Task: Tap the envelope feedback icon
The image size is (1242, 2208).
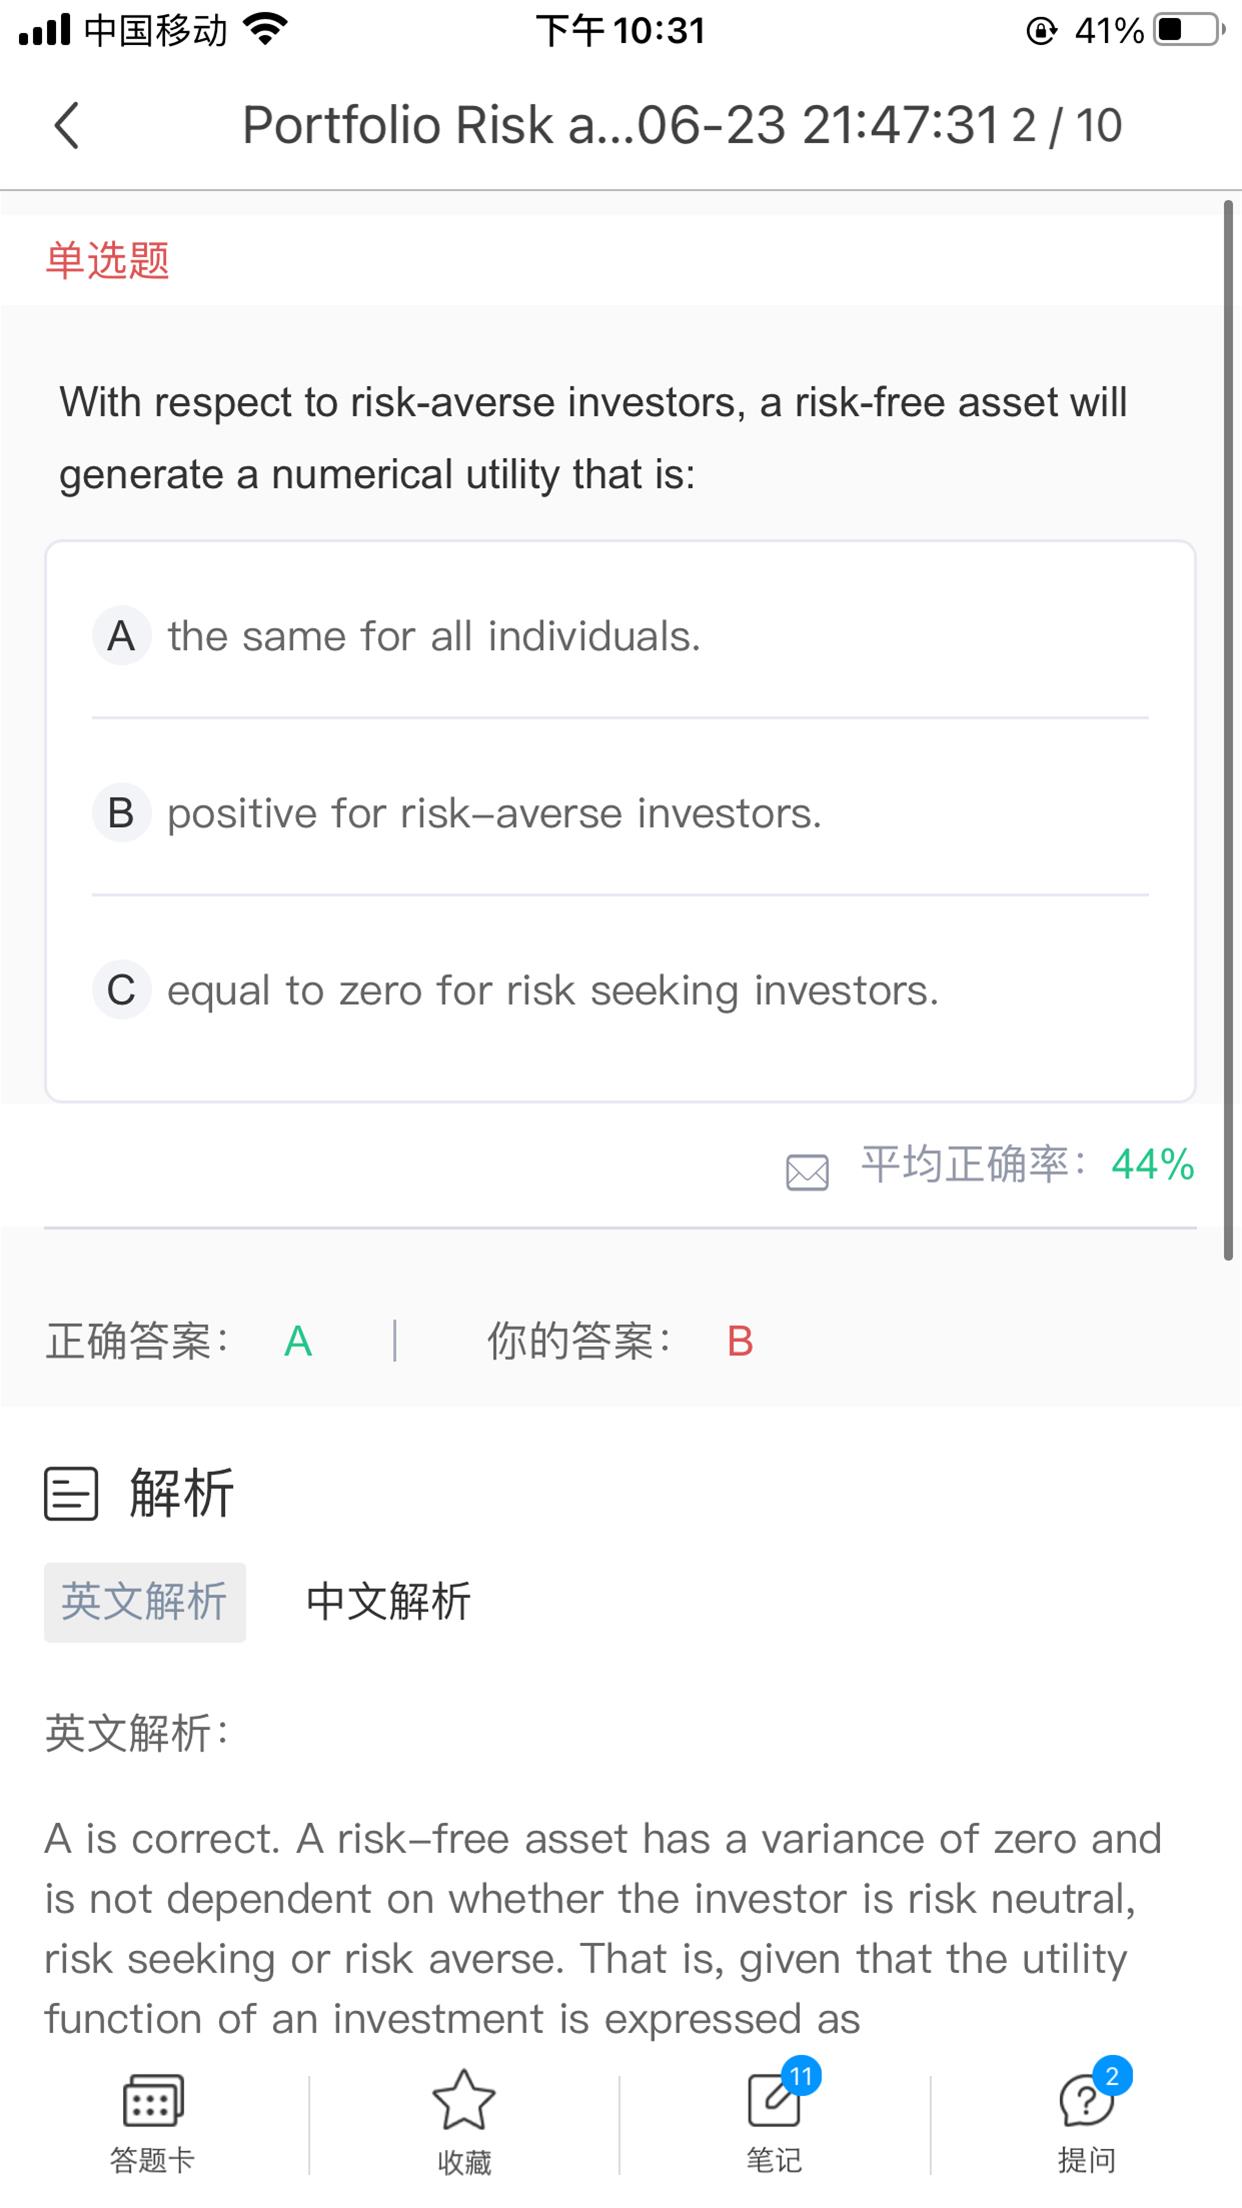Action: coord(807,1171)
